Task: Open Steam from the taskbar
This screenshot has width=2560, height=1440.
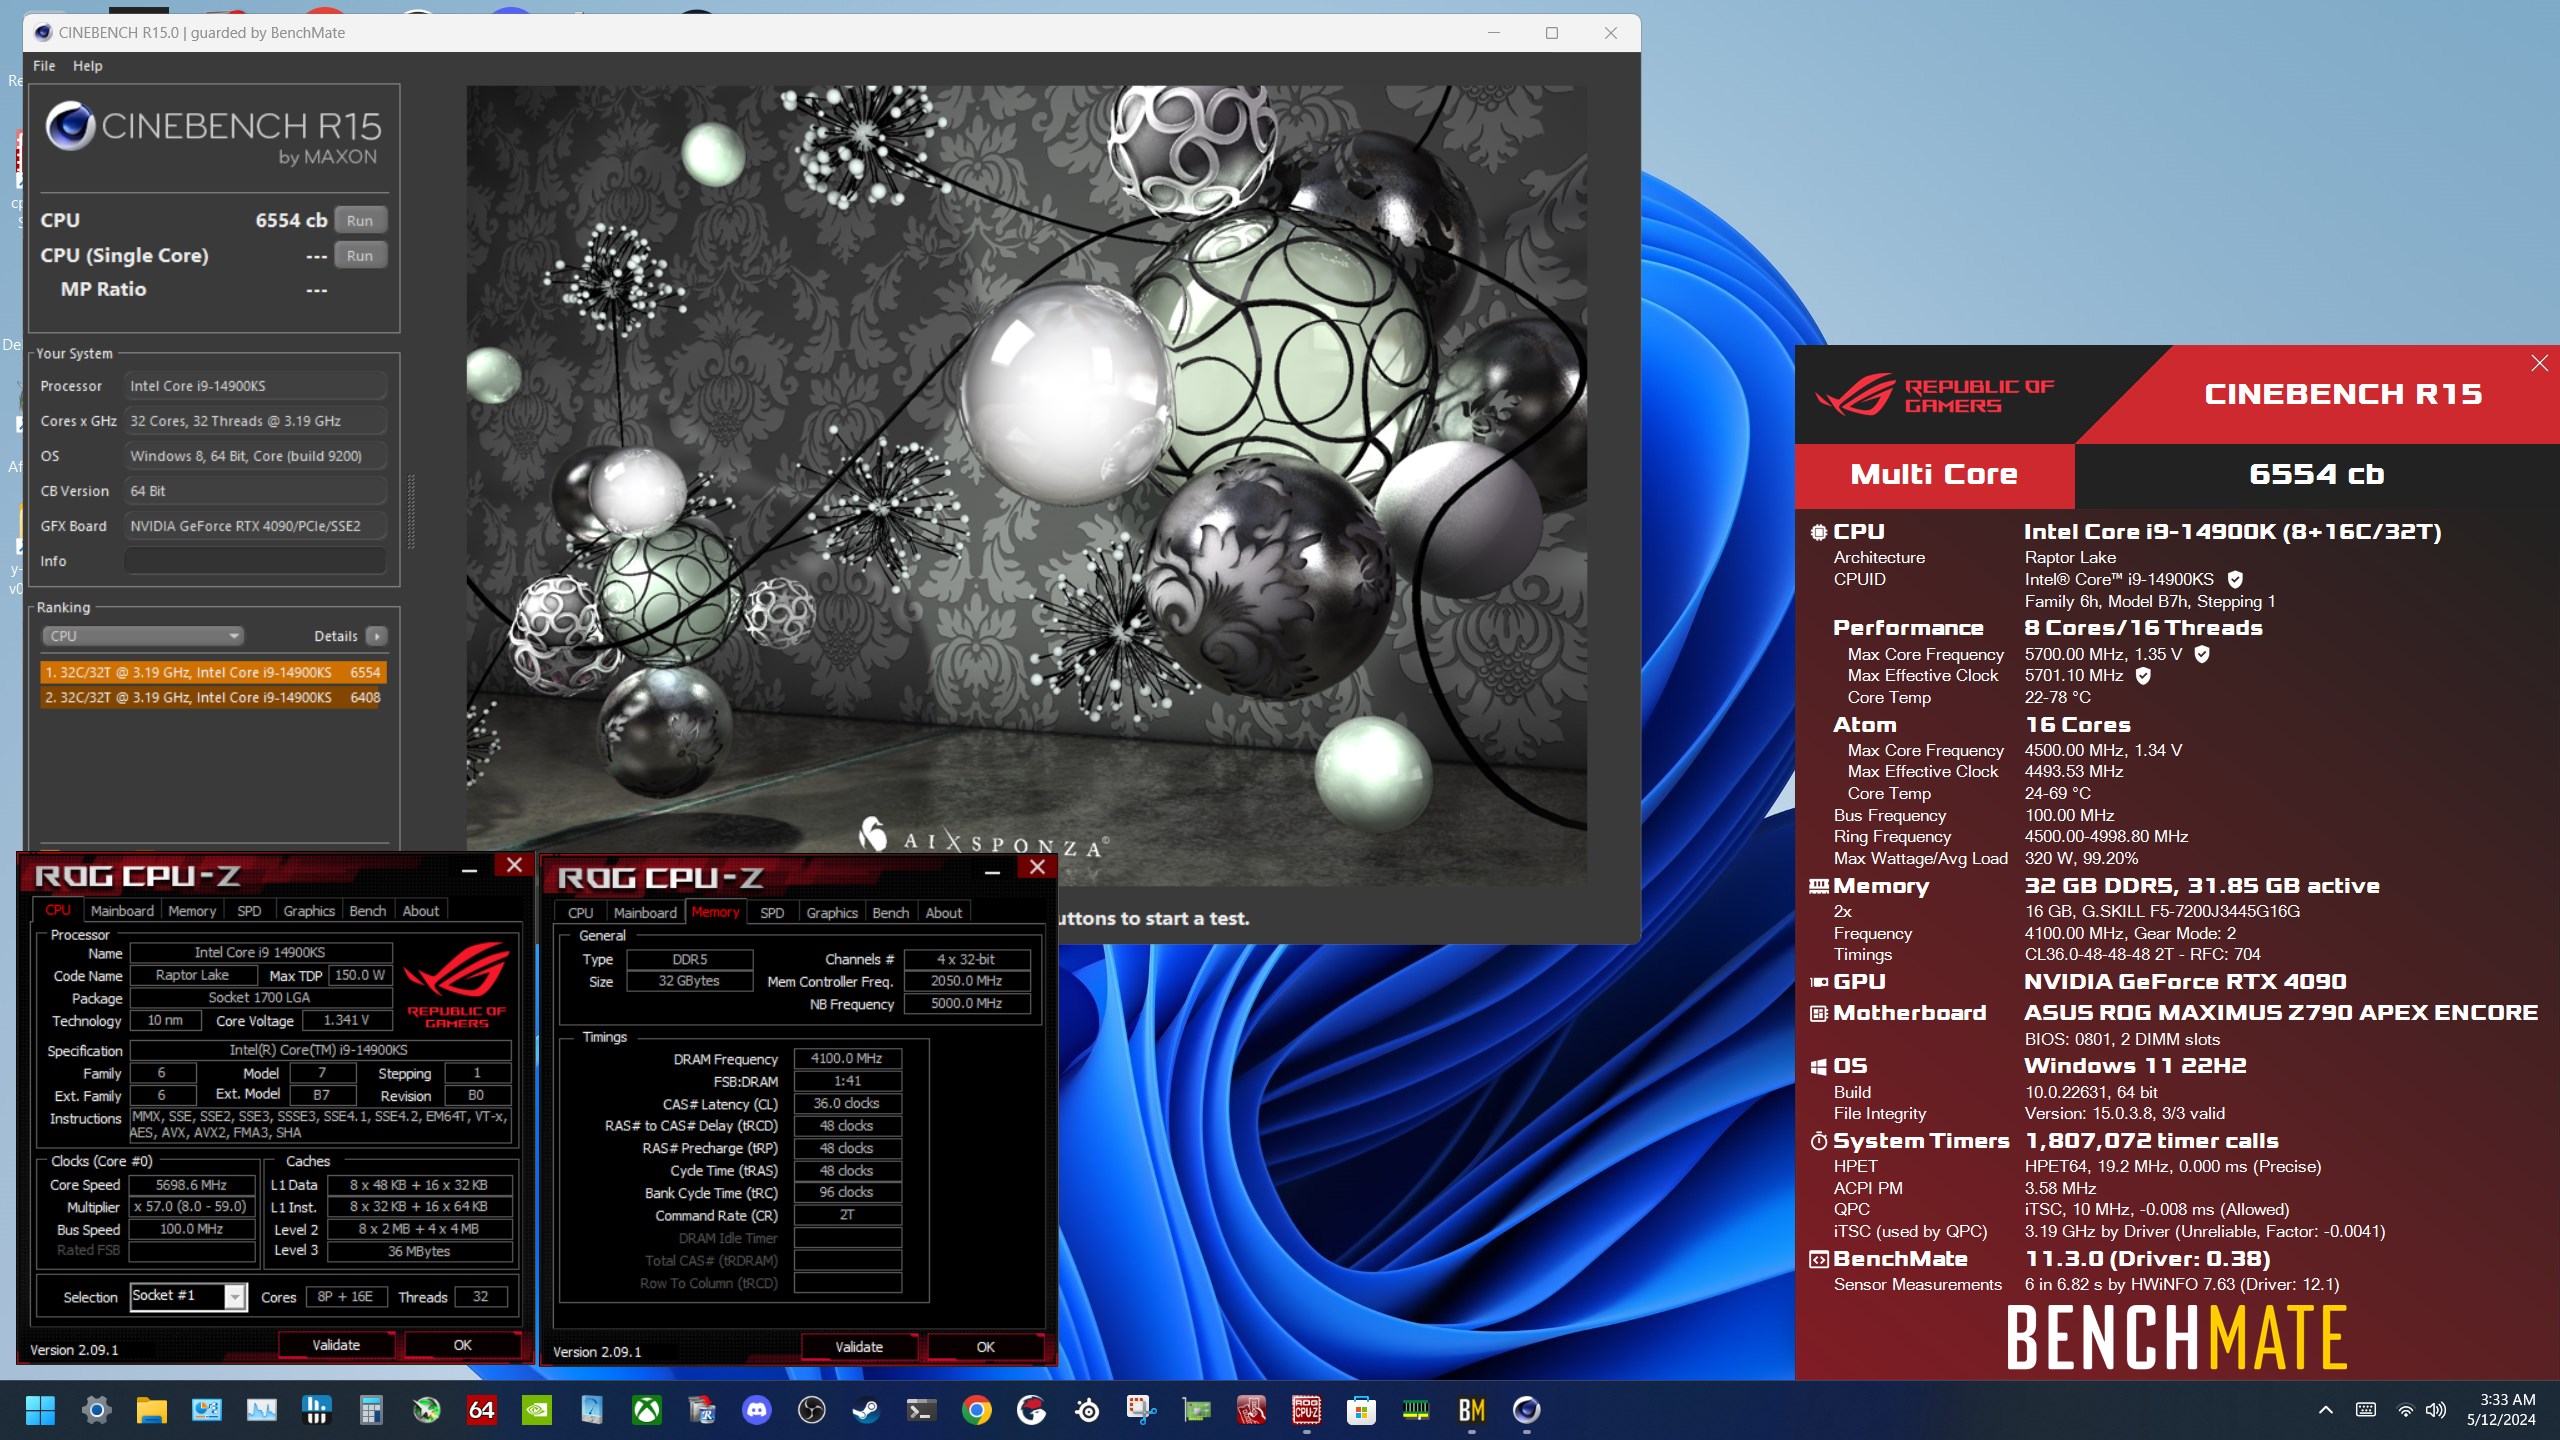Action: click(x=866, y=1410)
